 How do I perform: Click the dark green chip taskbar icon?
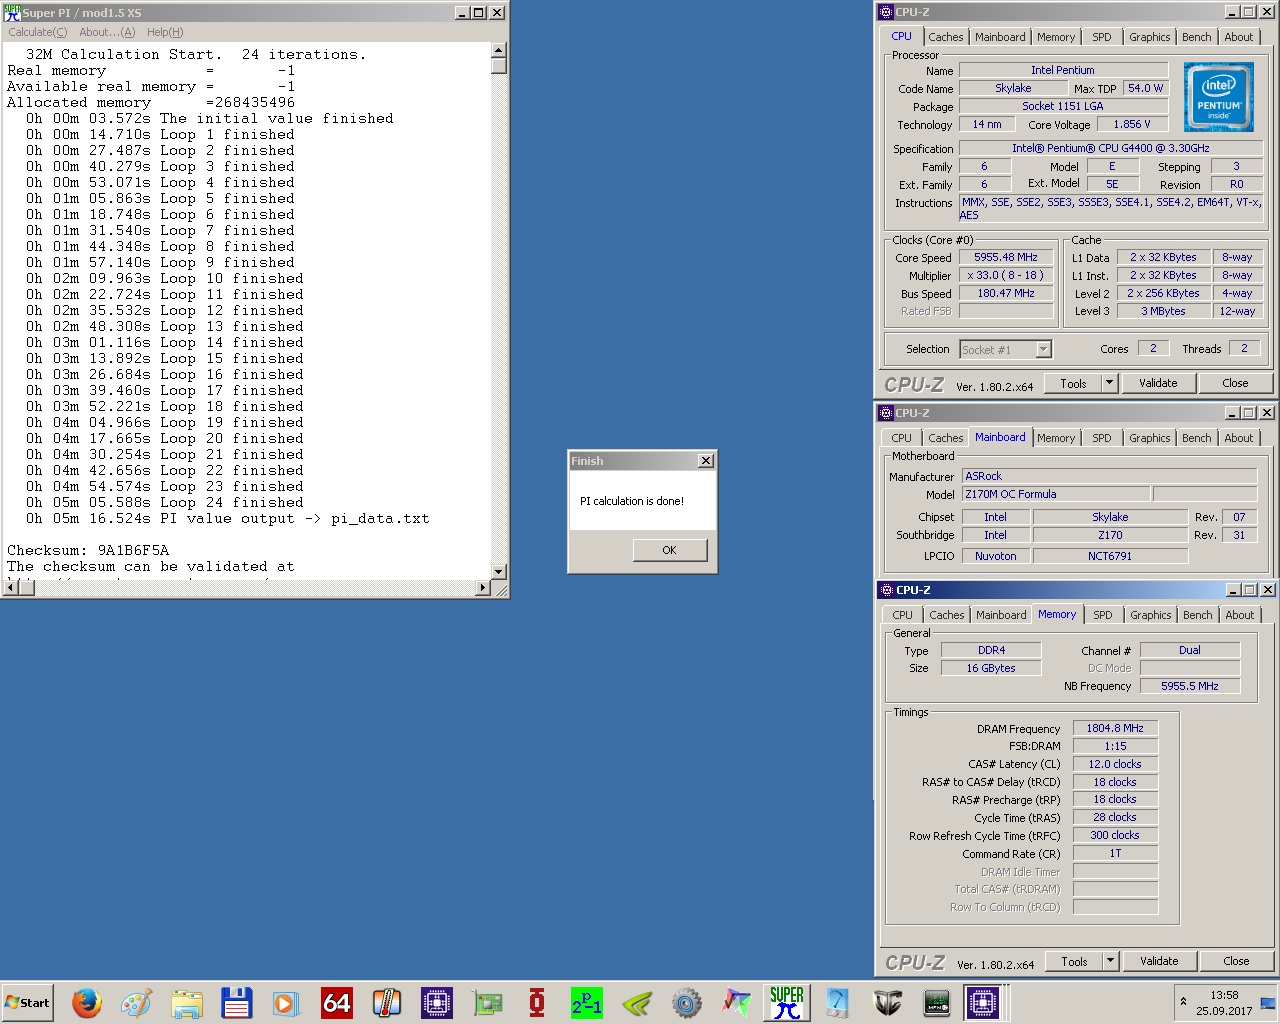click(937, 1002)
